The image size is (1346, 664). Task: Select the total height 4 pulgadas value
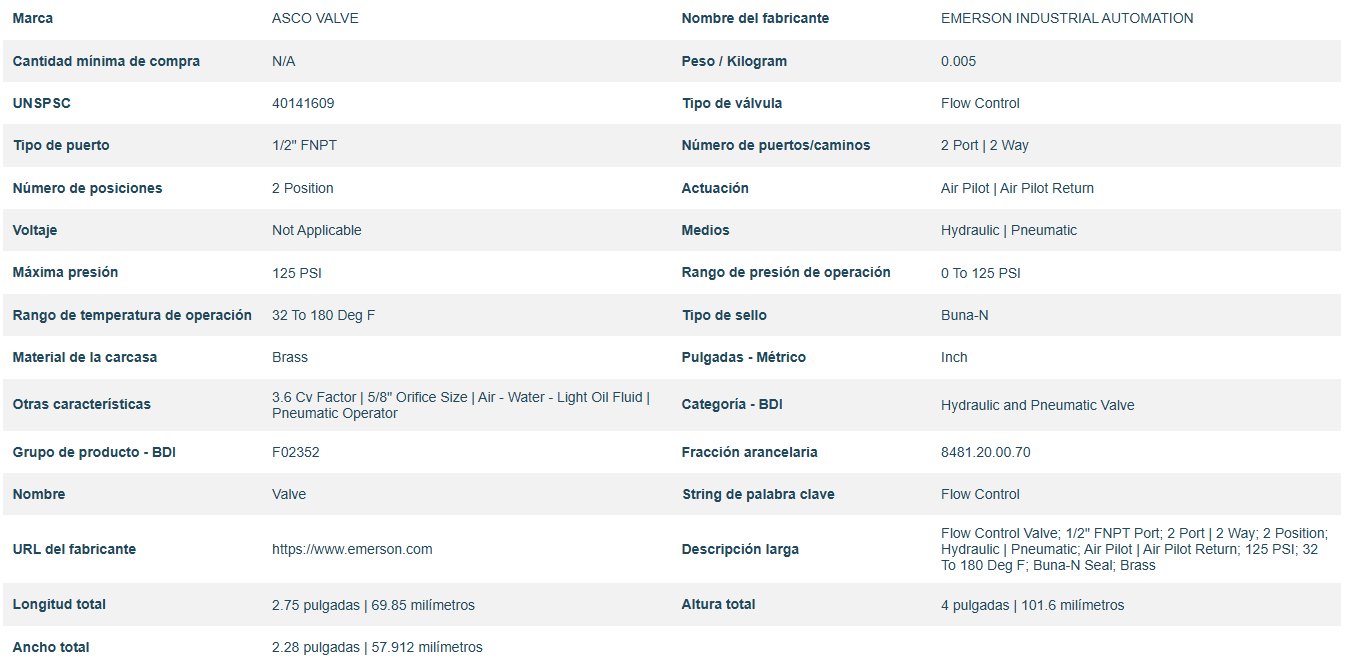(1032, 605)
